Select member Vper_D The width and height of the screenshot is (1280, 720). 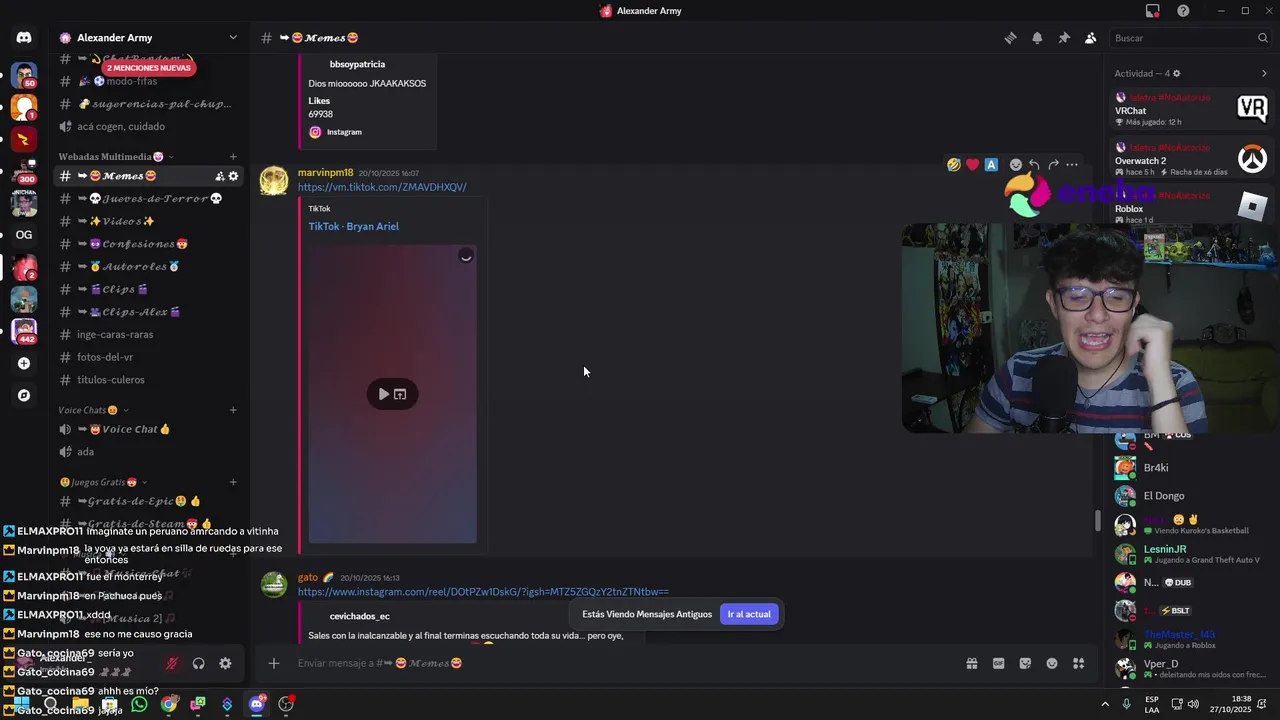coord(1191,668)
